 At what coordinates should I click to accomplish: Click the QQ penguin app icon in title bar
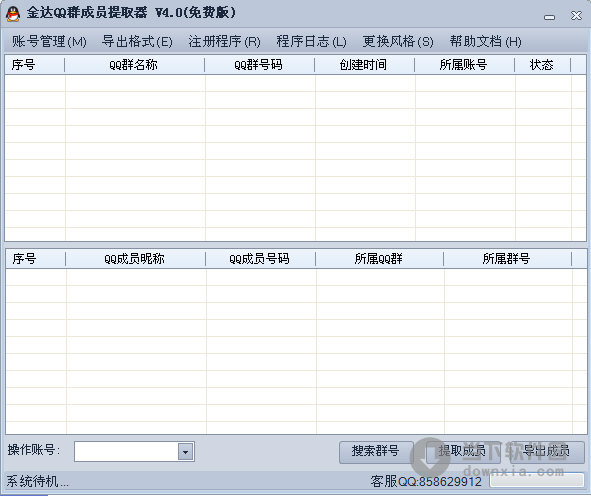[13, 14]
